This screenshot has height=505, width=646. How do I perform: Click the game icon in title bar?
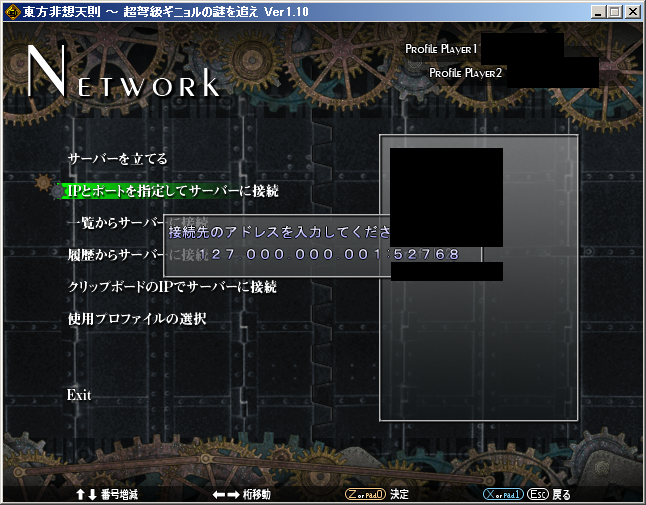coord(12,12)
